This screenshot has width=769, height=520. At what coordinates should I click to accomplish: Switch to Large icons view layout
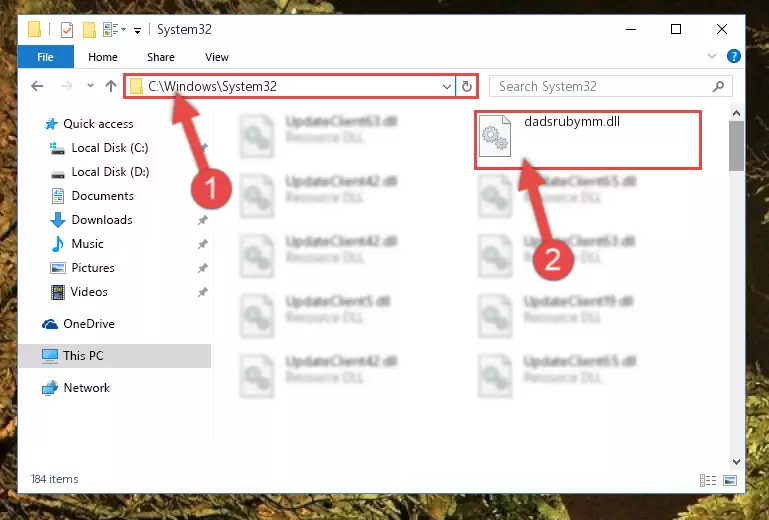pos(730,480)
